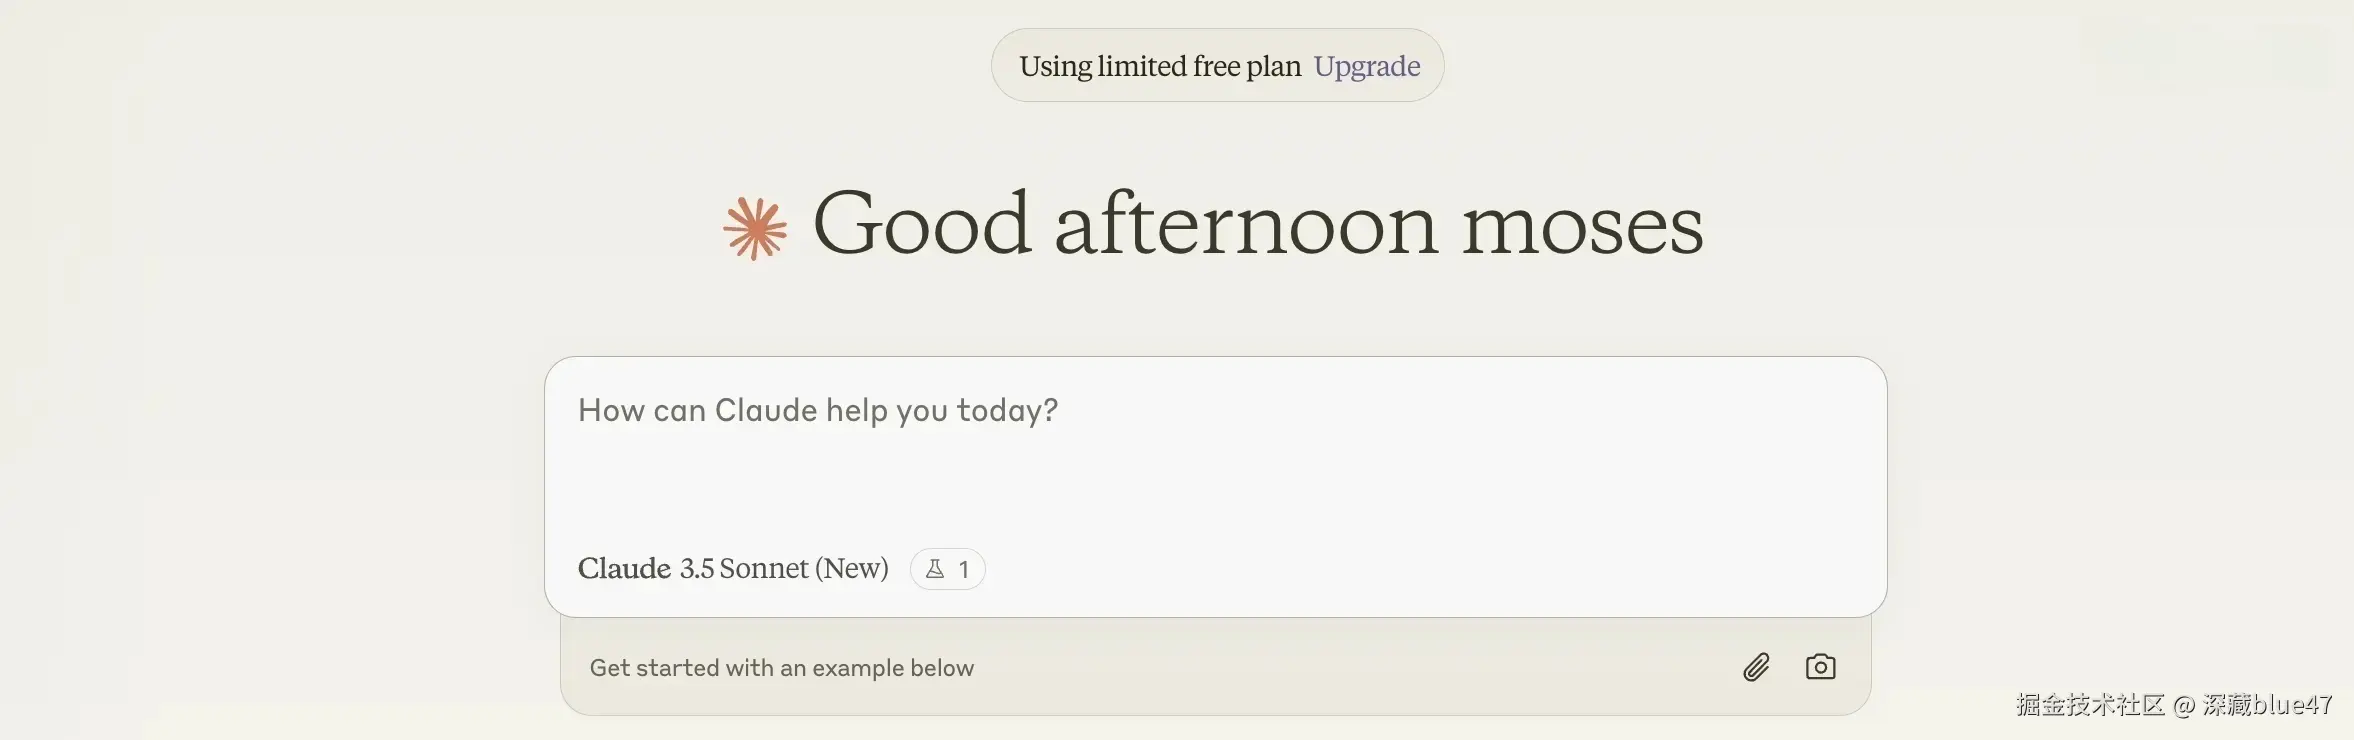Click the "Using limited free plan" text
This screenshot has width=2354, height=740.
click(1160, 66)
